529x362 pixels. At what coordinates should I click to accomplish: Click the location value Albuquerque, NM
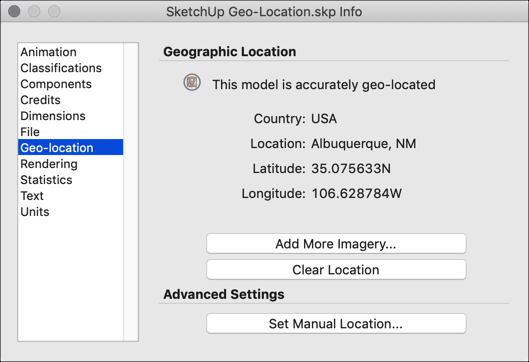click(x=363, y=144)
